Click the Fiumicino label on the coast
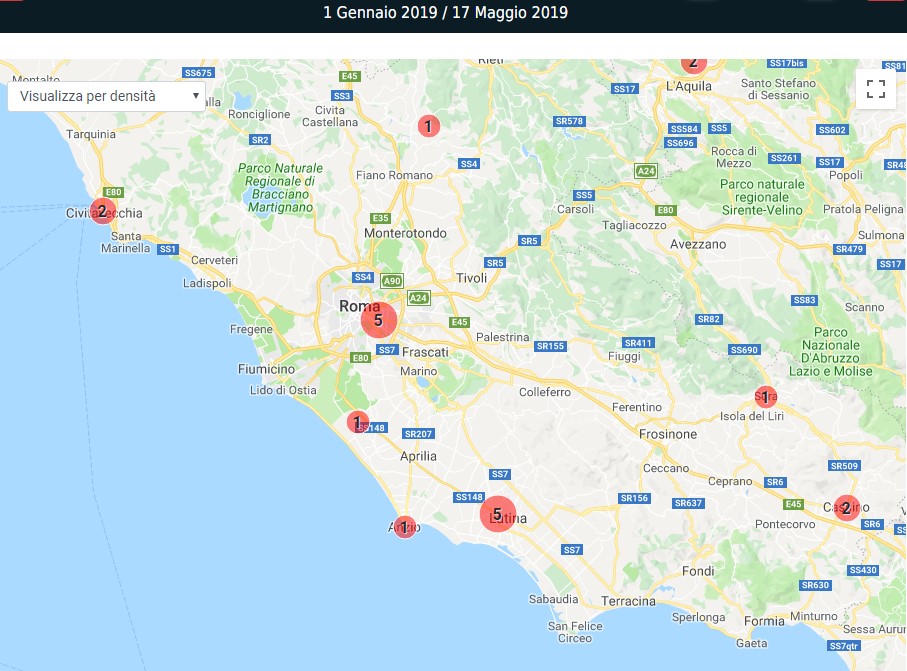Screen dimensions: 907x671 pyautogui.click(x=266, y=369)
